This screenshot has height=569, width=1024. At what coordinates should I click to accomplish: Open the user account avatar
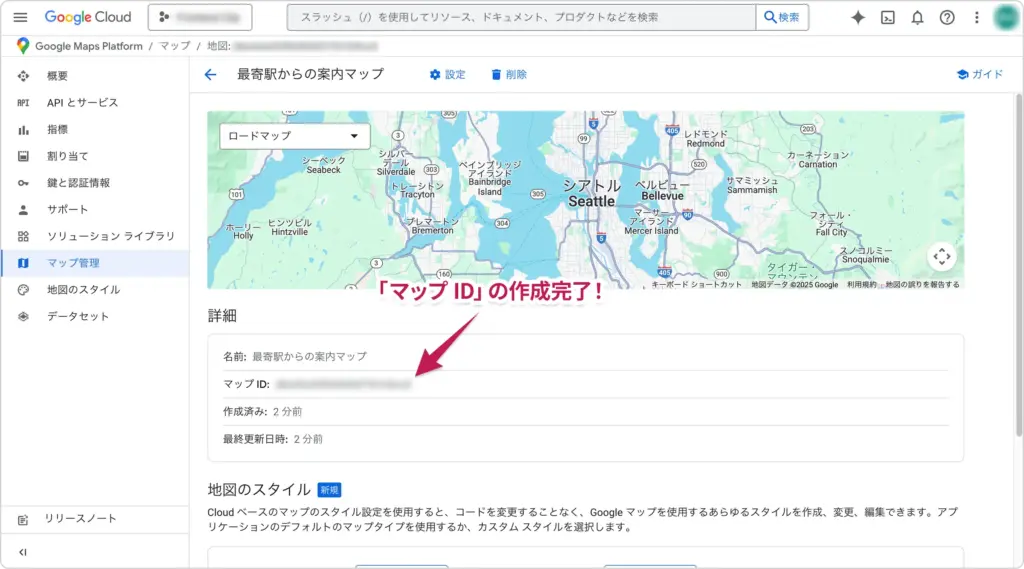(x=1005, y=18)
